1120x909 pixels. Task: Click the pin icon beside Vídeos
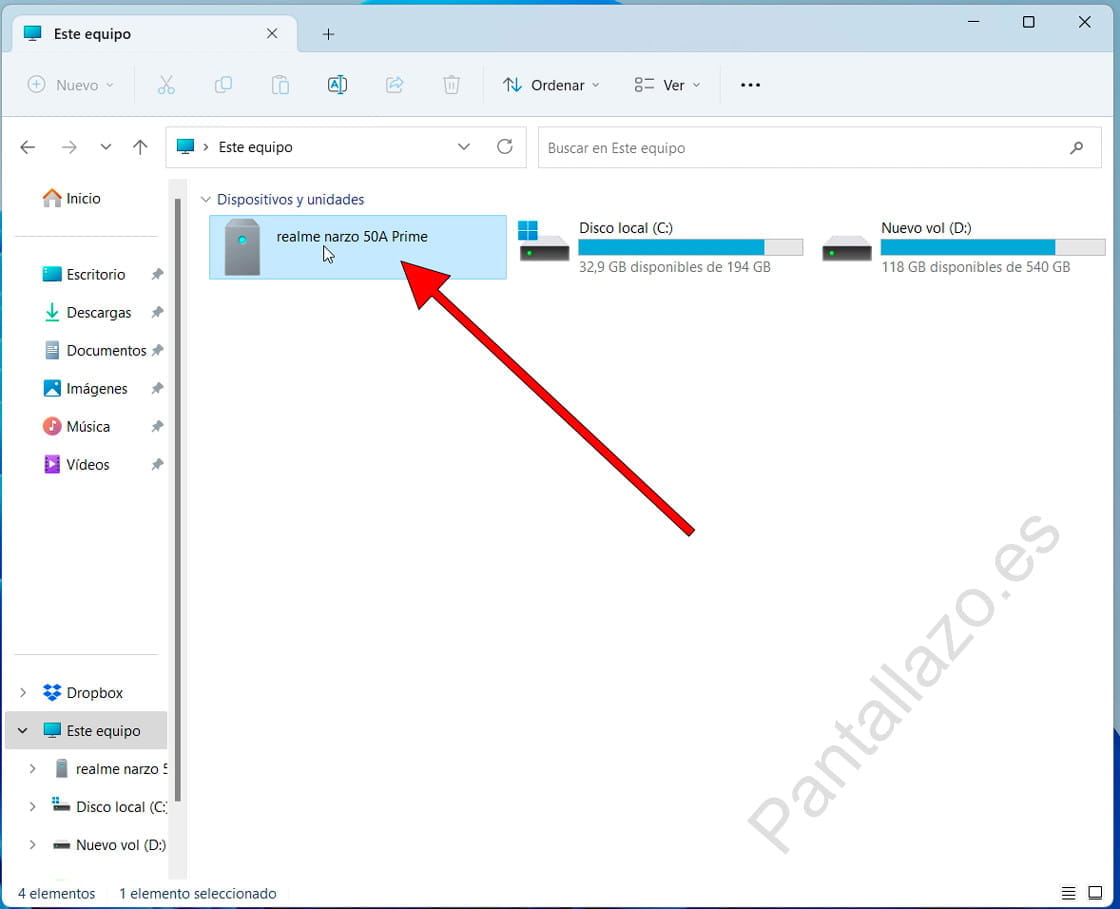click(x=157, y=464)
